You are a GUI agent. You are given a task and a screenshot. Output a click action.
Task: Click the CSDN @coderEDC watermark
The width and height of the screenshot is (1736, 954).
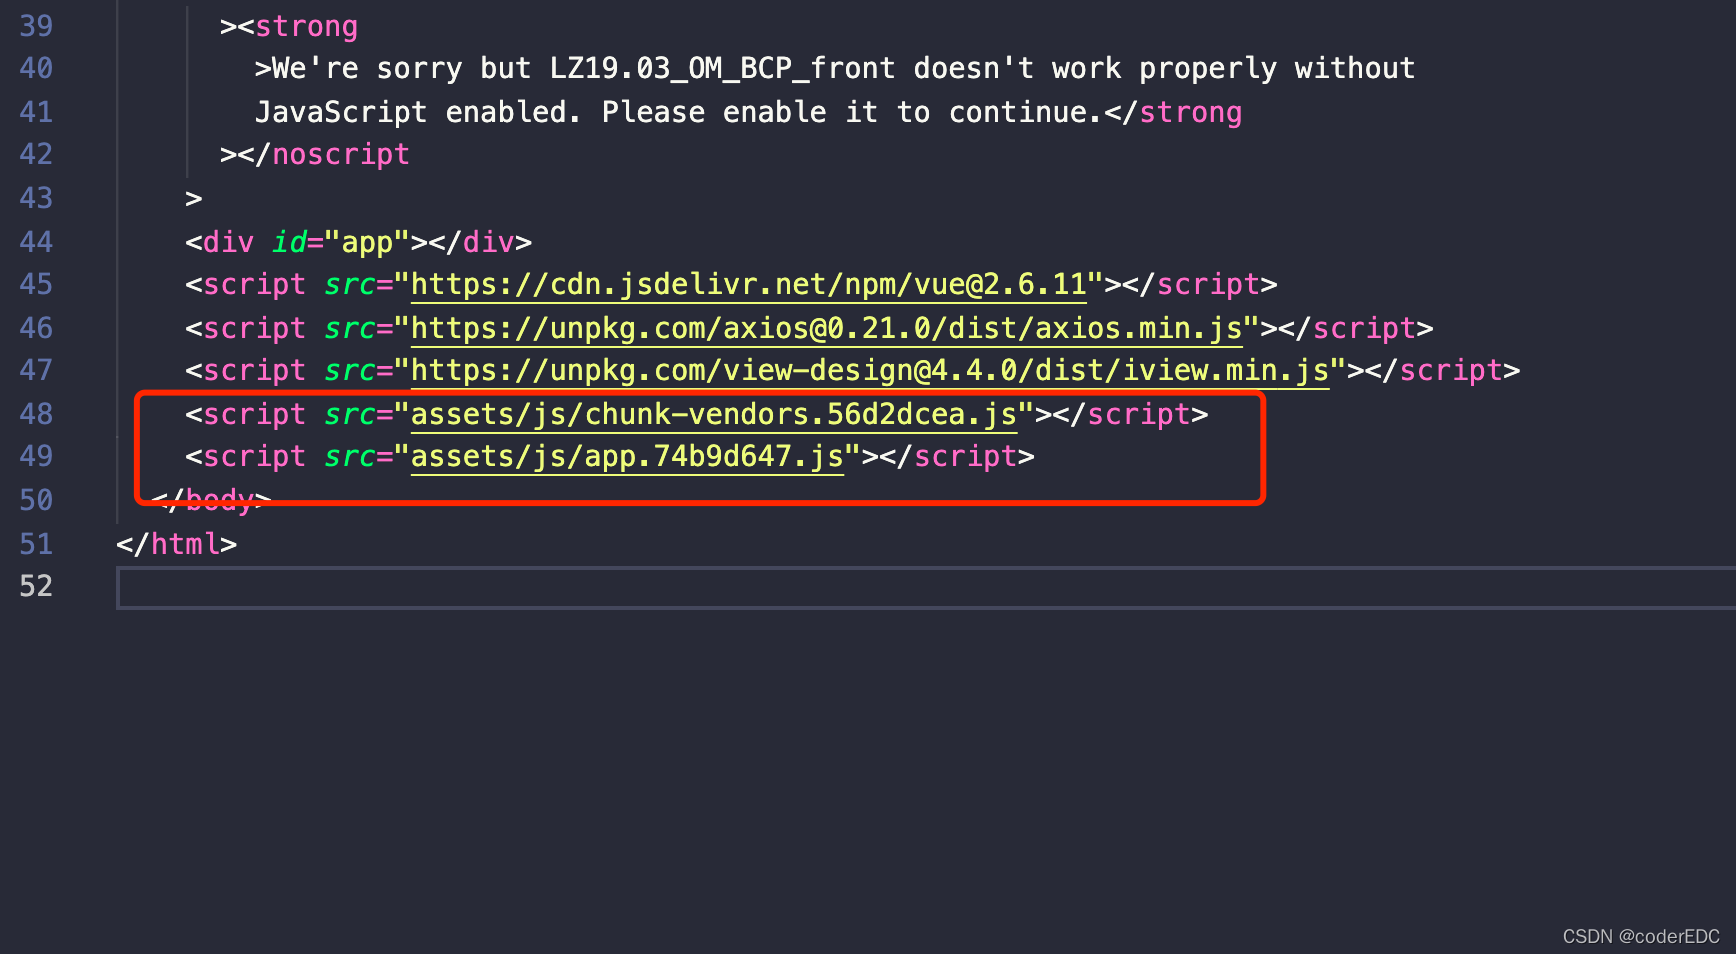coord(1640,936)
